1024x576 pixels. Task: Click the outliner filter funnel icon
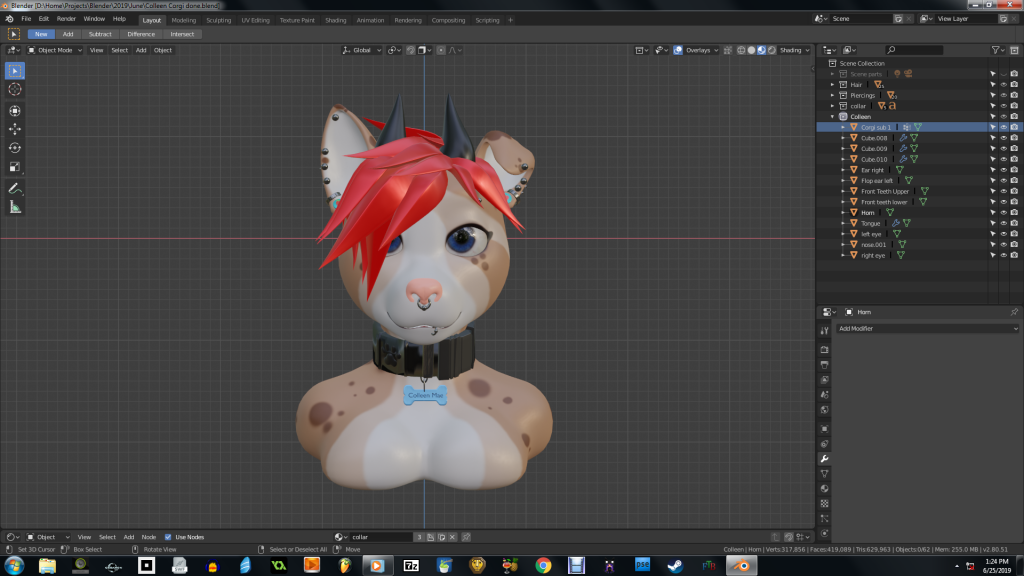pos(996,50)
